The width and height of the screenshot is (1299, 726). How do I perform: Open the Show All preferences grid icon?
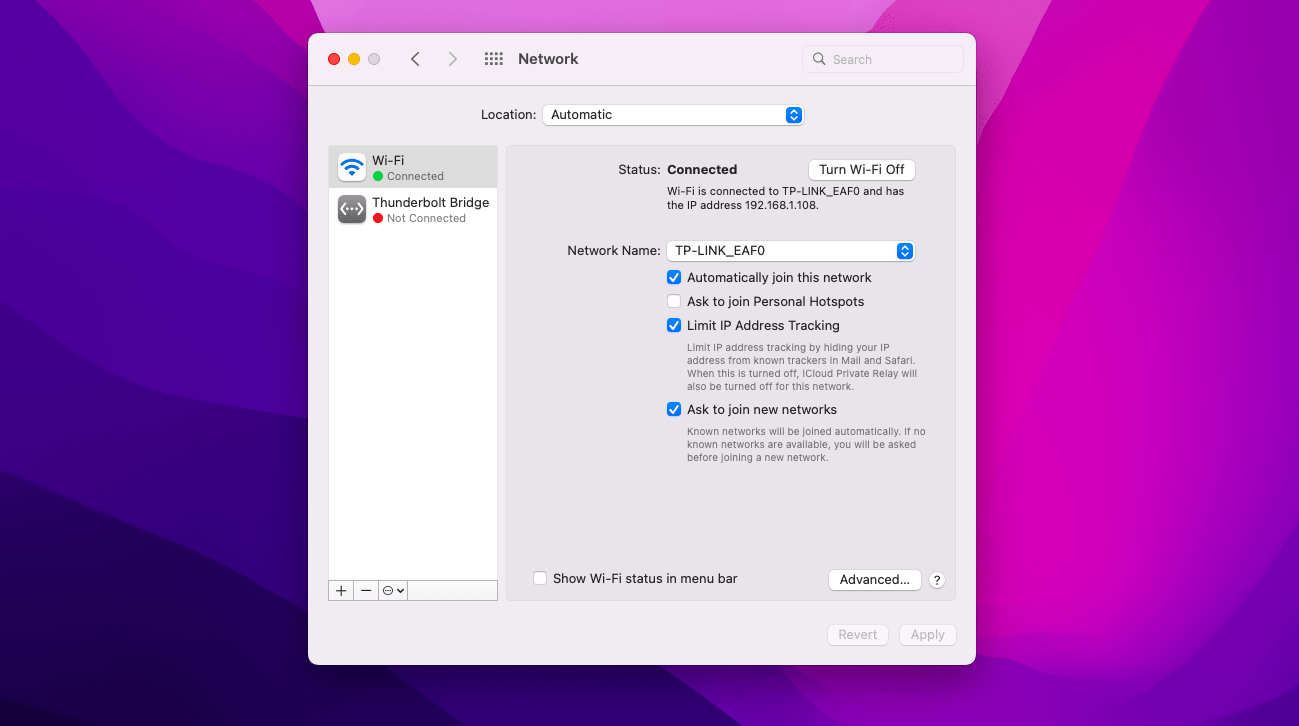point(493,59)
